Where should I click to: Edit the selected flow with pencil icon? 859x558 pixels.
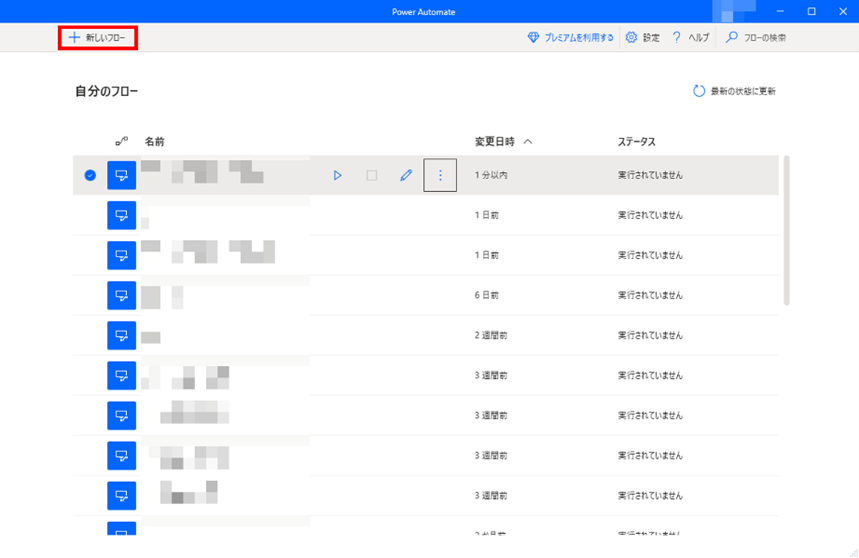coord(406,175)
